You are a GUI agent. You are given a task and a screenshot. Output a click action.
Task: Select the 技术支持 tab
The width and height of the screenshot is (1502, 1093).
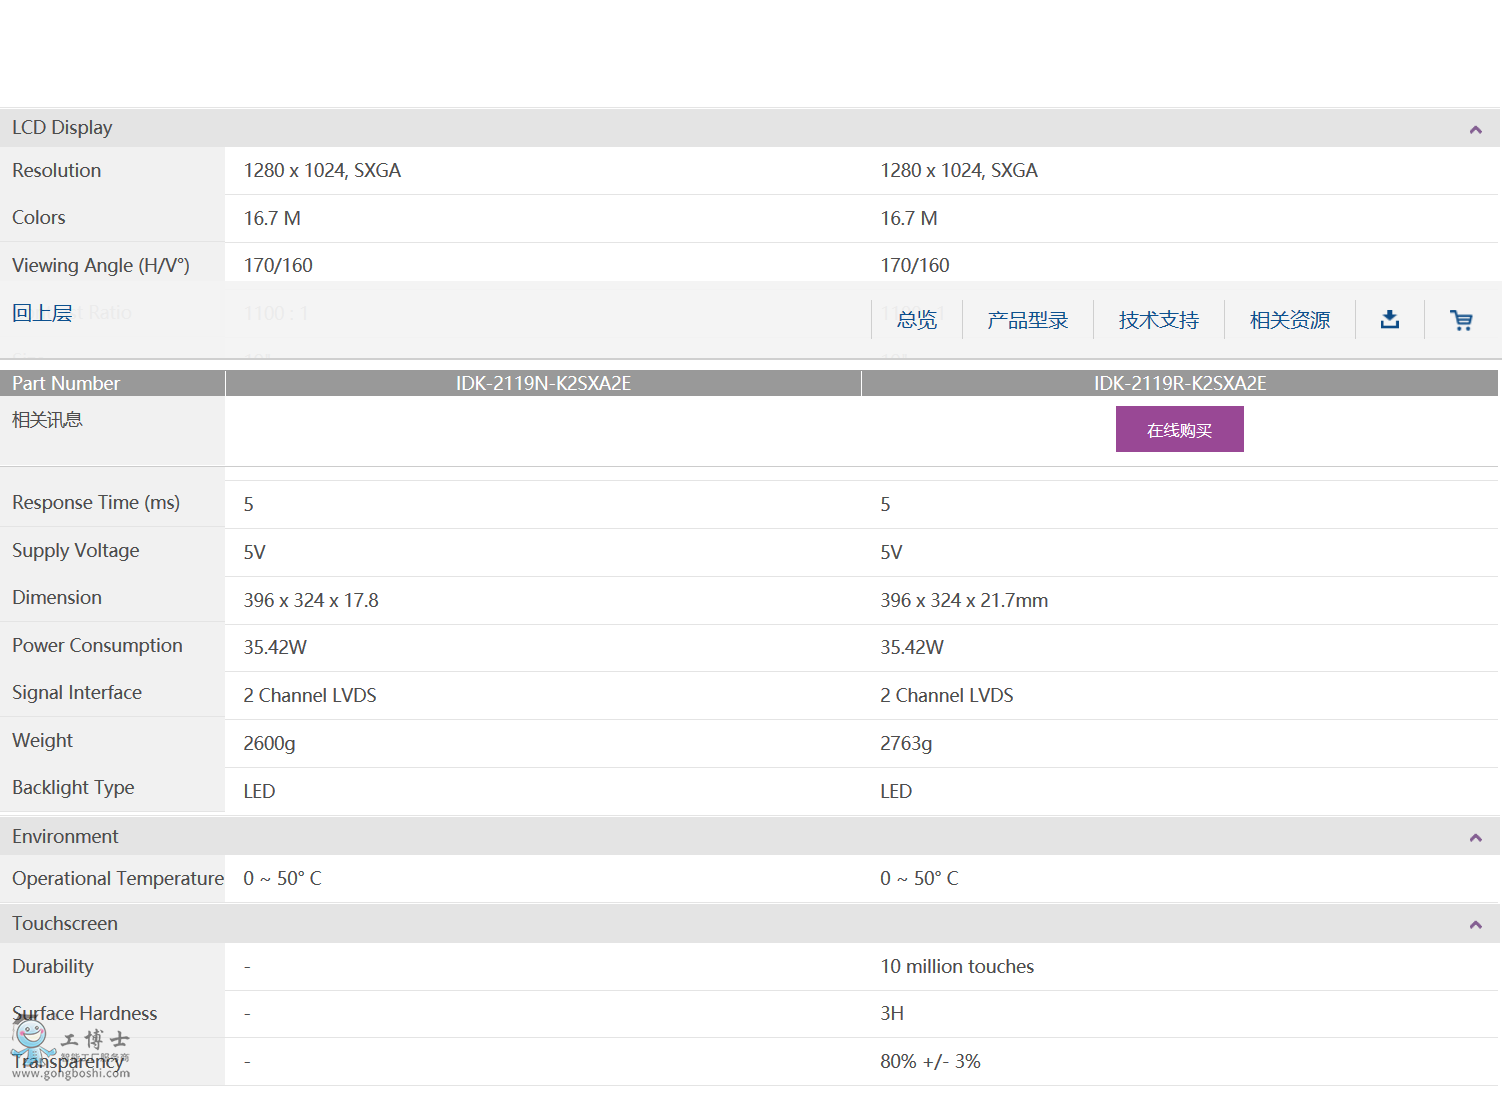(1158, 320)
